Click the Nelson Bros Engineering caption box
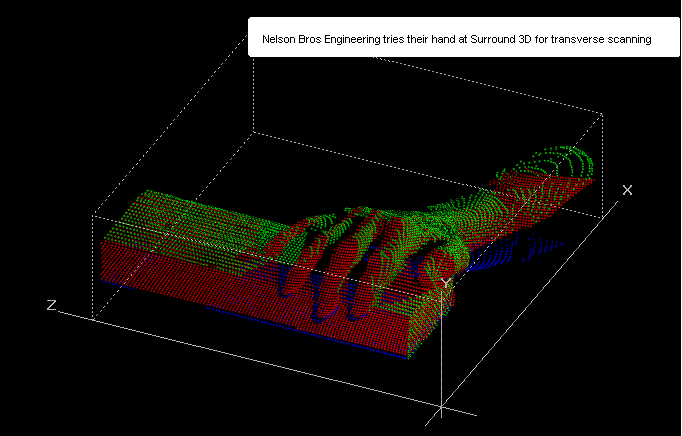This screenshot has height=436, width=682. (x=463, y=40)
